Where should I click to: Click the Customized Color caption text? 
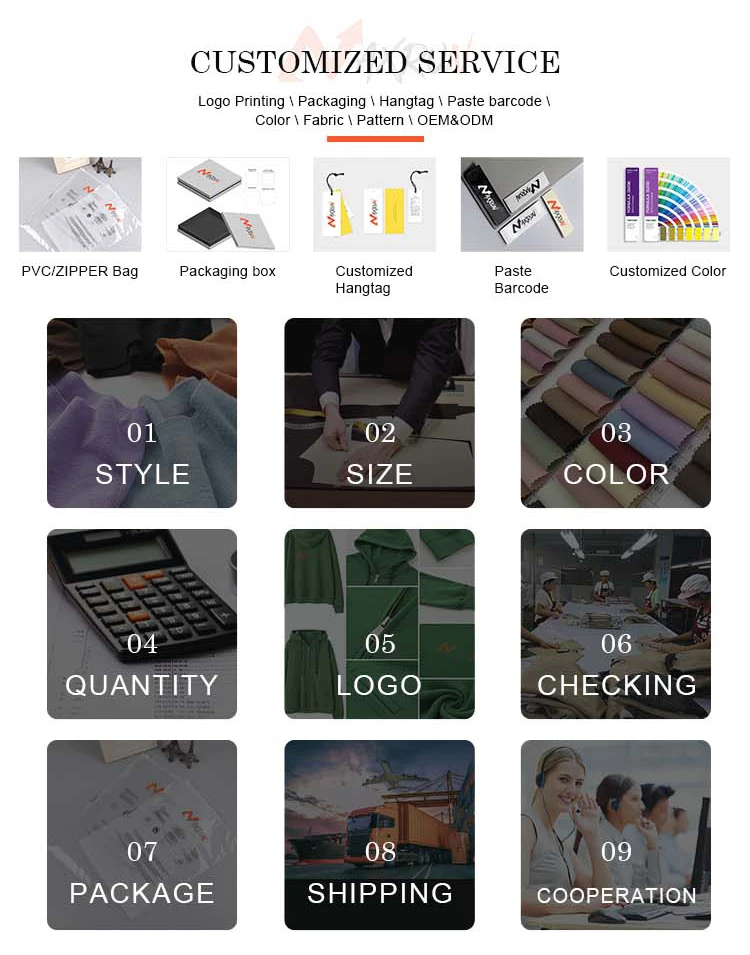coord(668,271)
